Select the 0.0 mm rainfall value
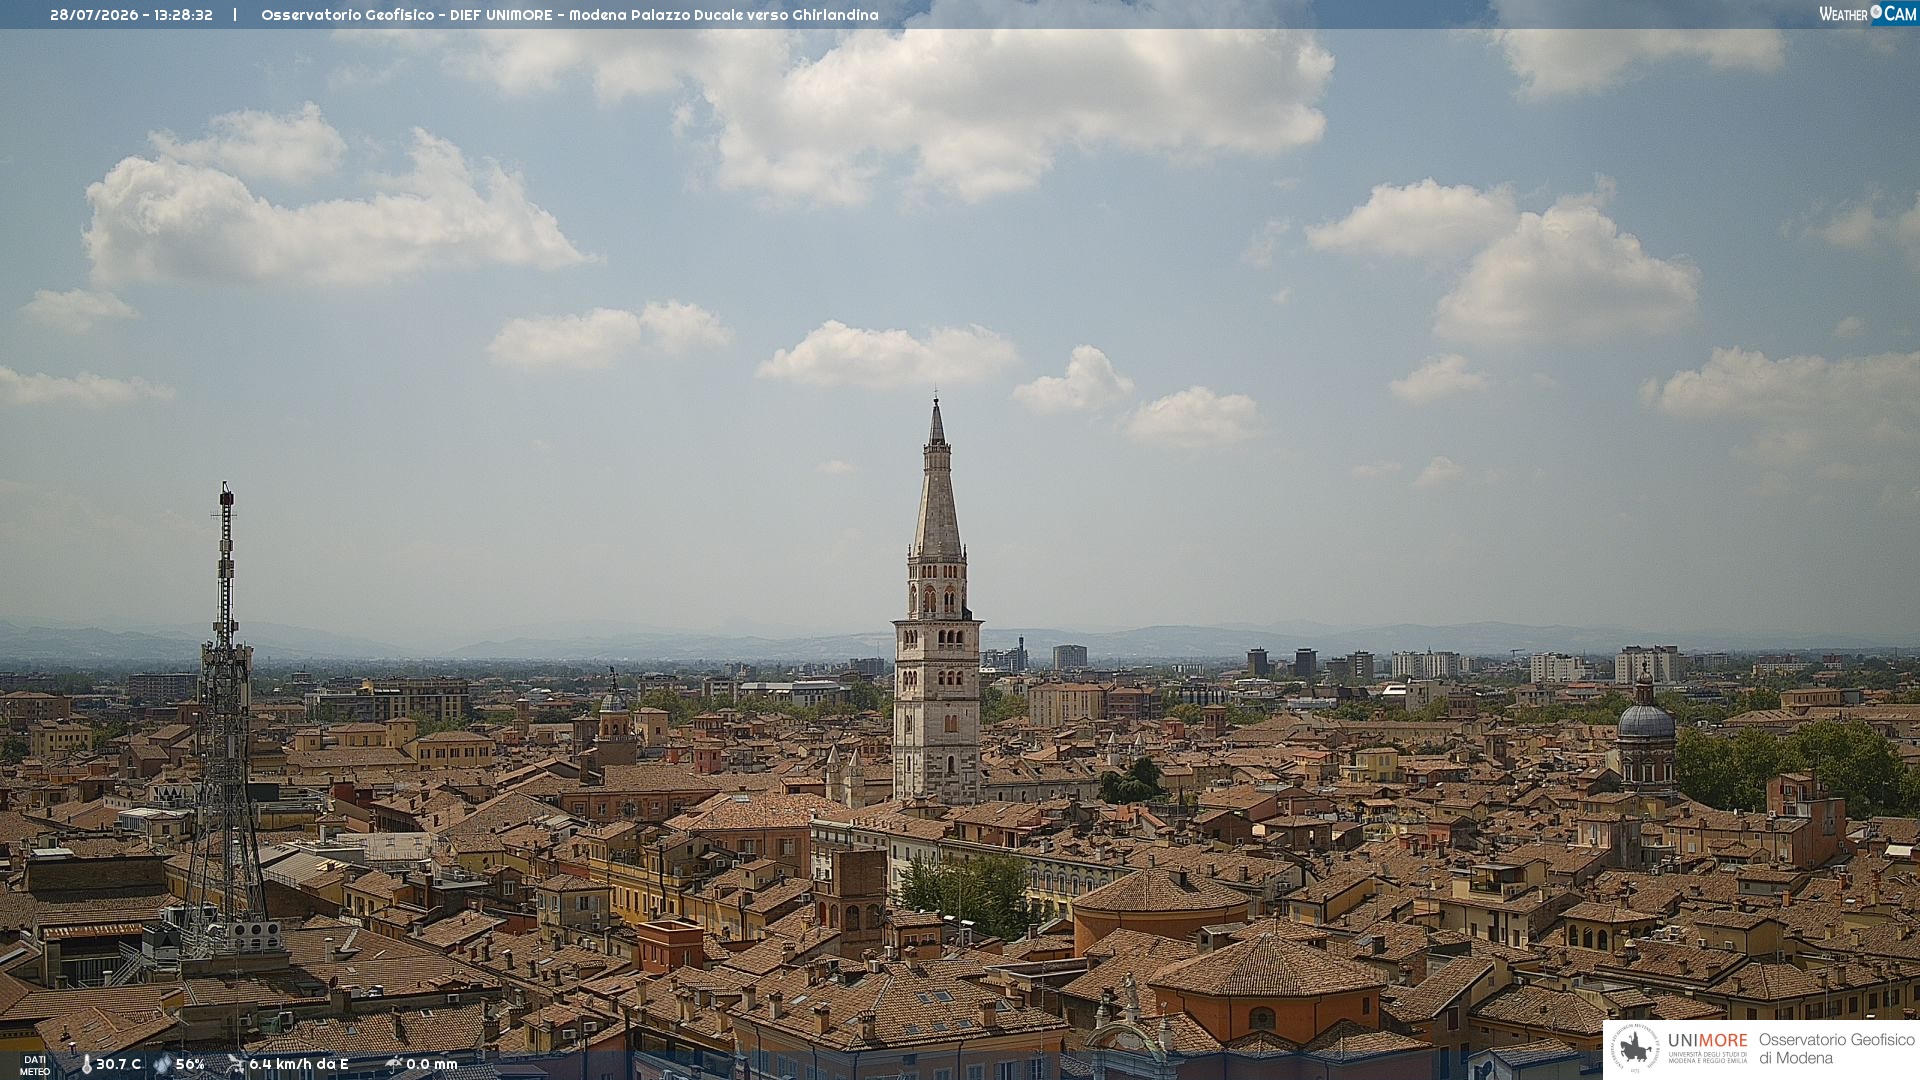The image size is (1920, 1080). click(x=431, y=1064)
